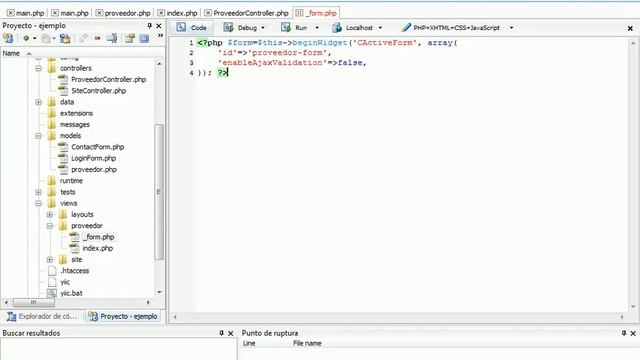Collapse the controllers folder

[x=38, y=68]
